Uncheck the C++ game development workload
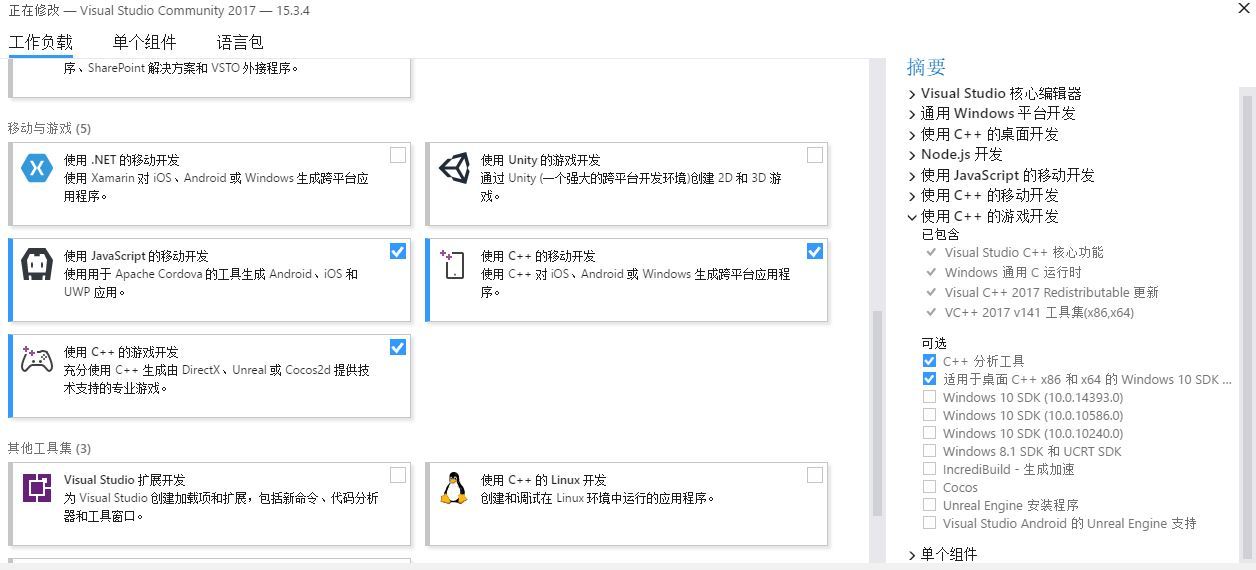Screen dimensions: 1256x570 click(398, 347)
